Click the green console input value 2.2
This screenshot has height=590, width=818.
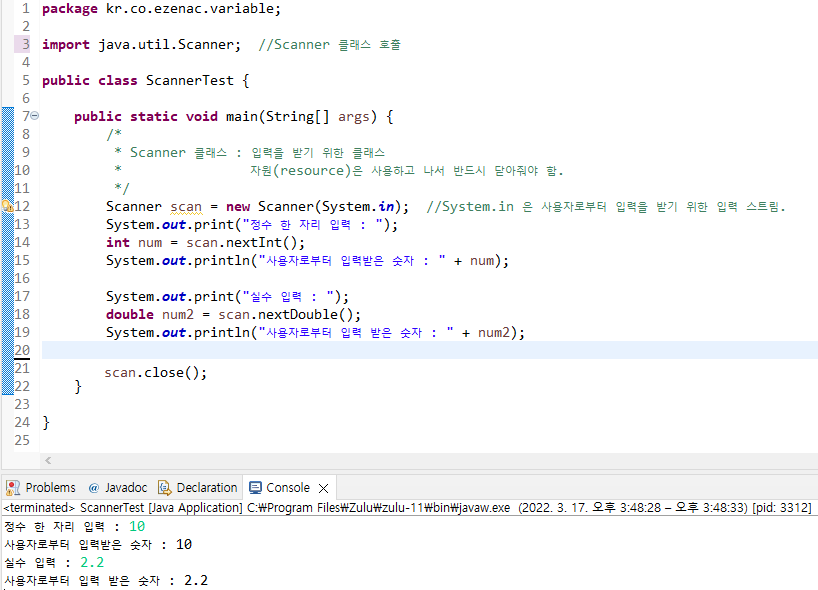pos(92,562)
